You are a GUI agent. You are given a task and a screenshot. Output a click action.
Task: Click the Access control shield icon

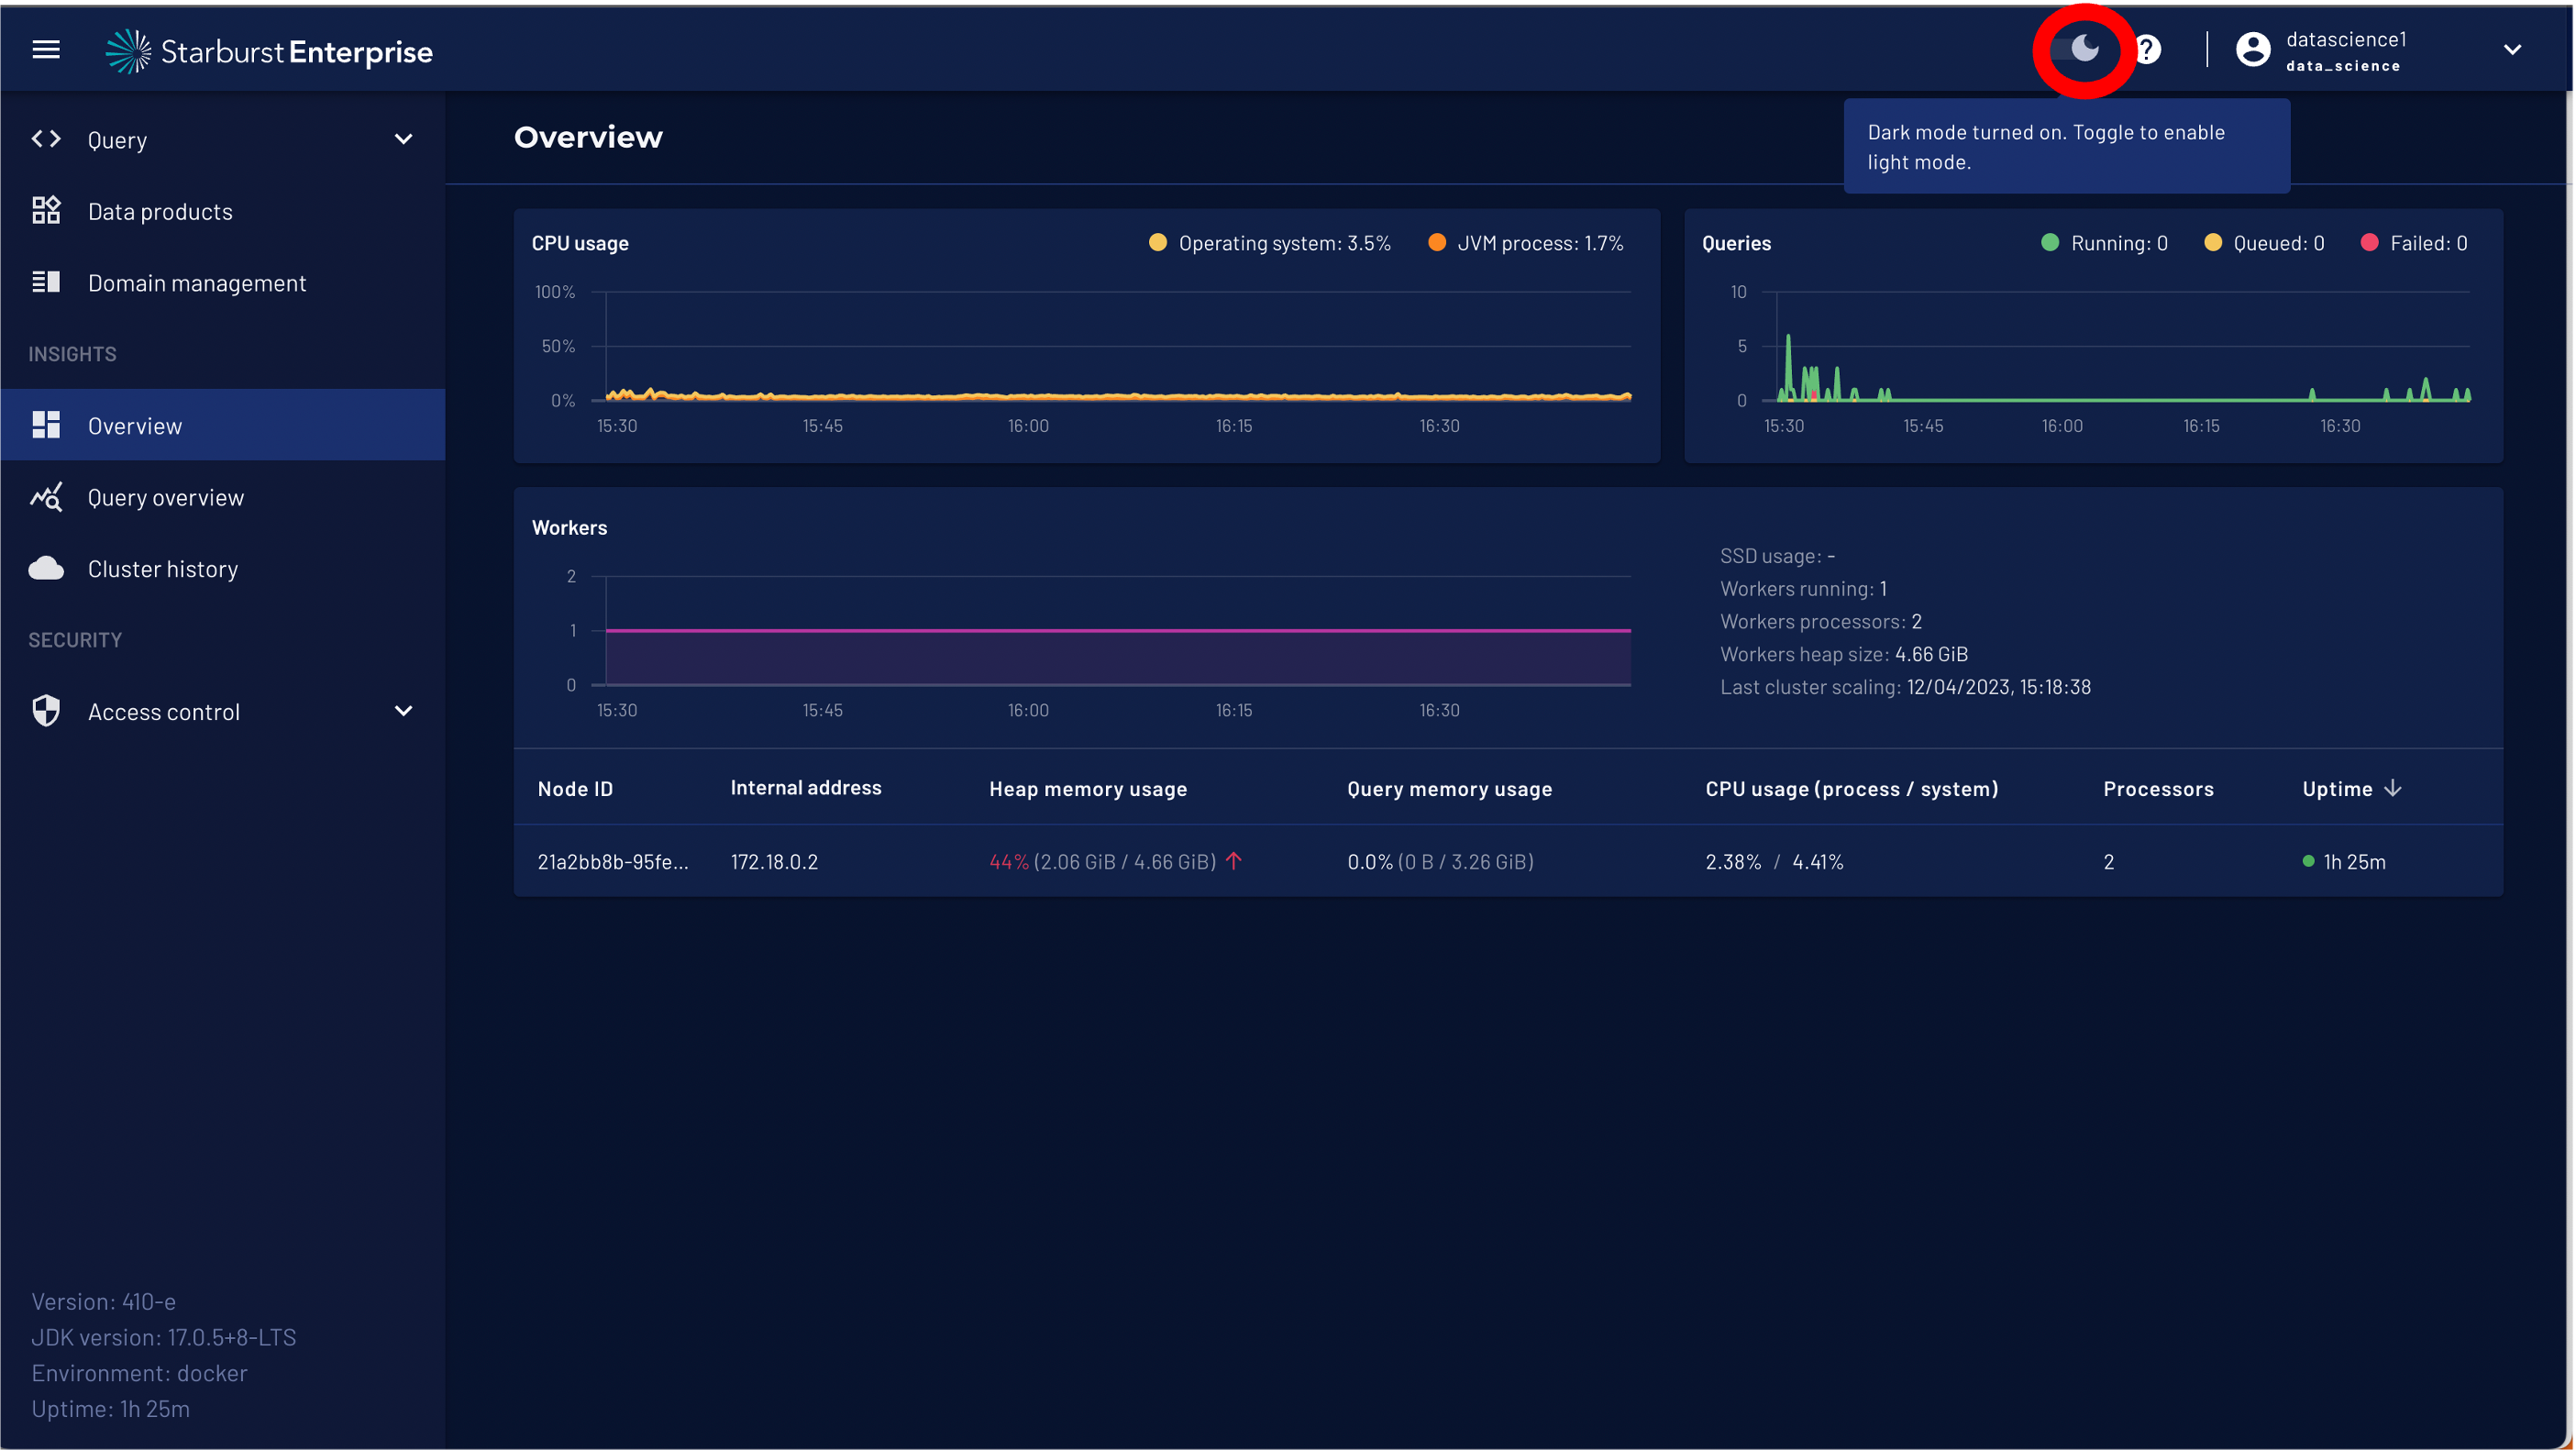[x=46, y=711]
